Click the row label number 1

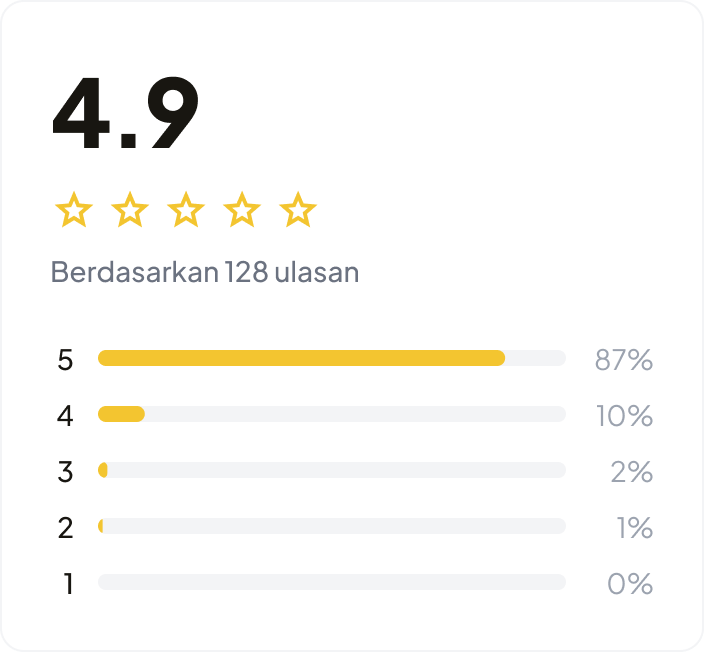(68, 584)
